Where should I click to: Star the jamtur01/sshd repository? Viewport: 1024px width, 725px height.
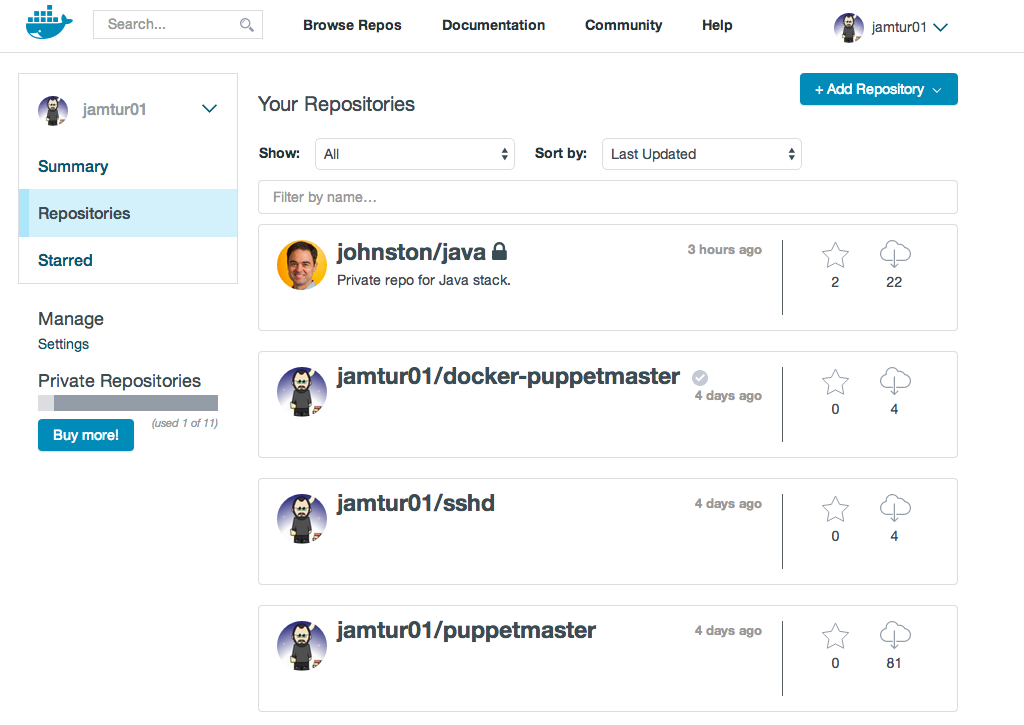tap(835, 509)
